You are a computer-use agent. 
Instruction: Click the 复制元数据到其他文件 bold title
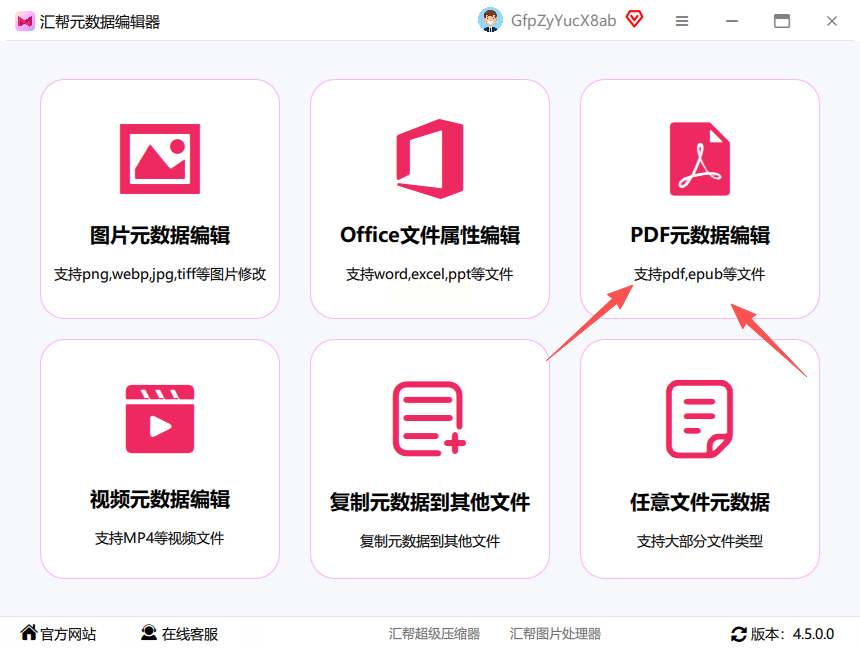[x=429, y=502]
